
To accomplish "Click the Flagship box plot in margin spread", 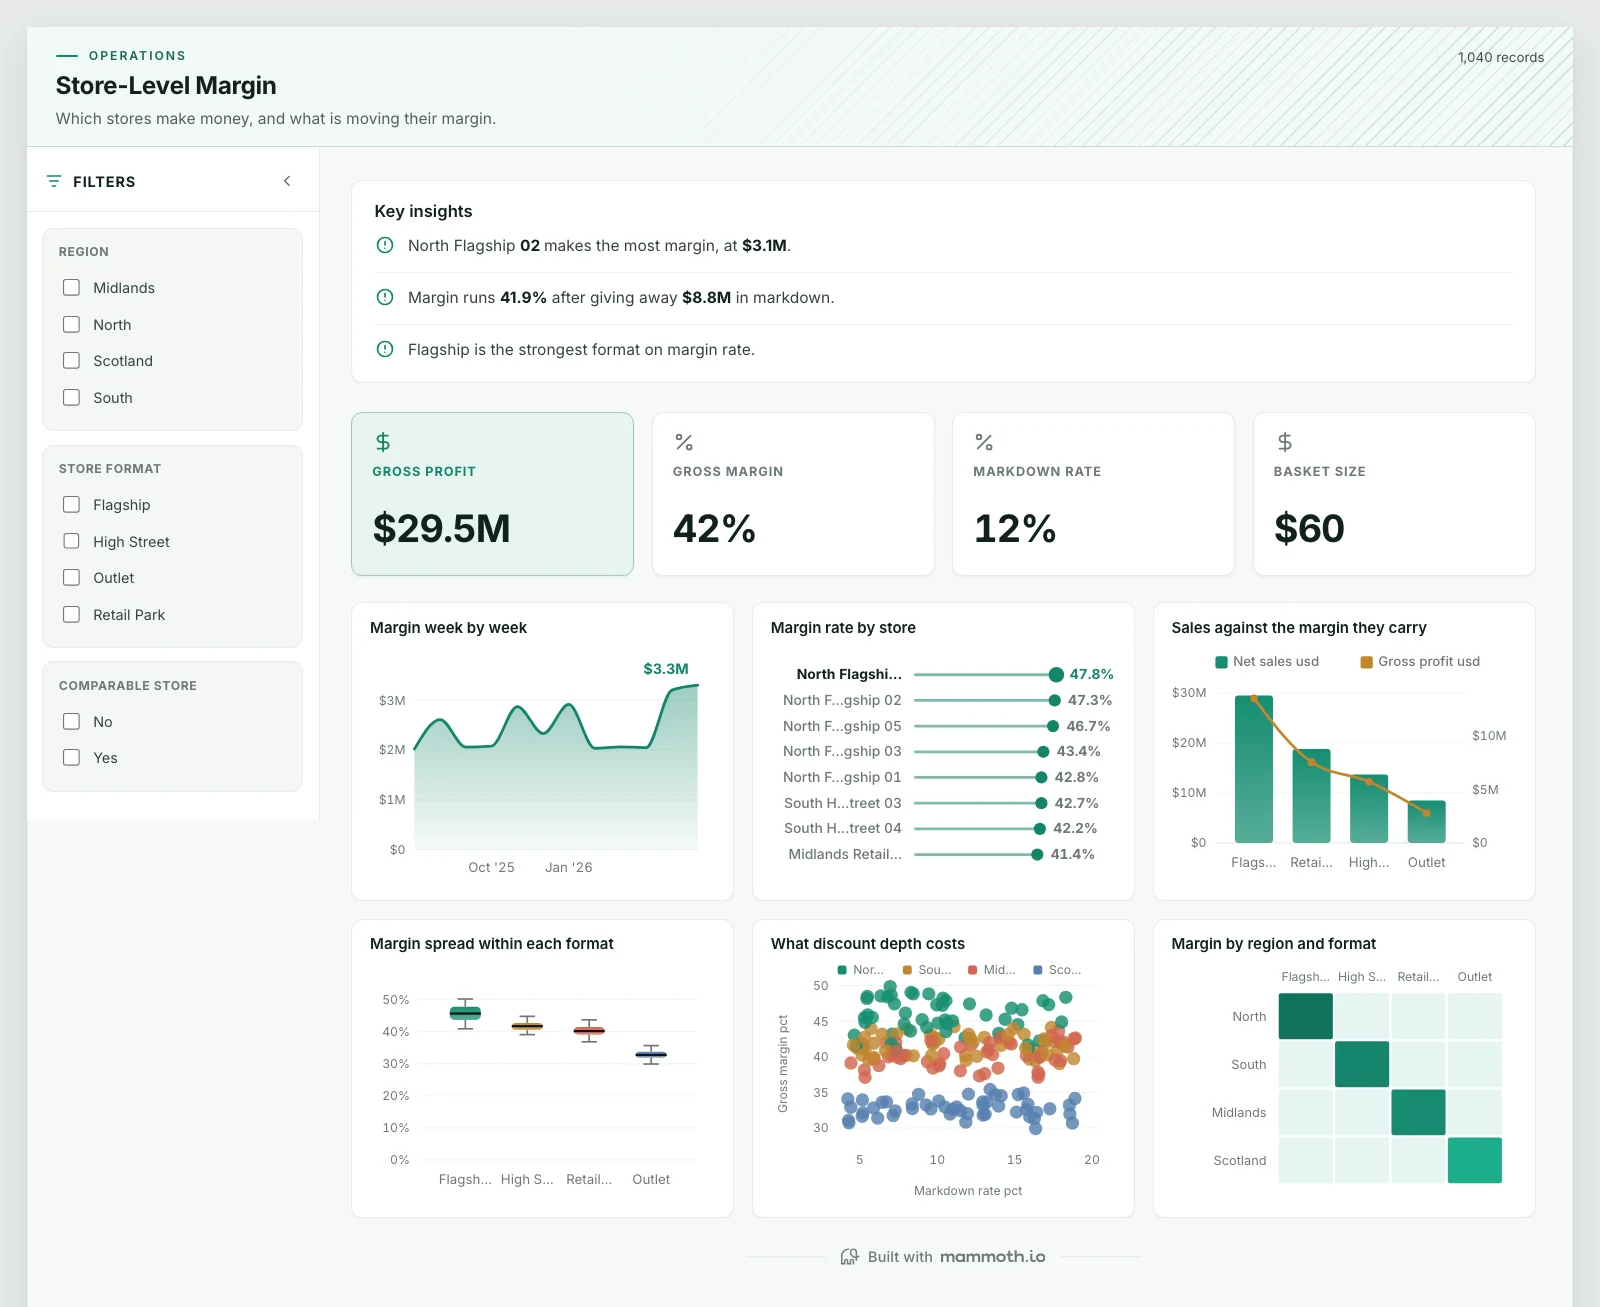I will tap(465, 1013).
